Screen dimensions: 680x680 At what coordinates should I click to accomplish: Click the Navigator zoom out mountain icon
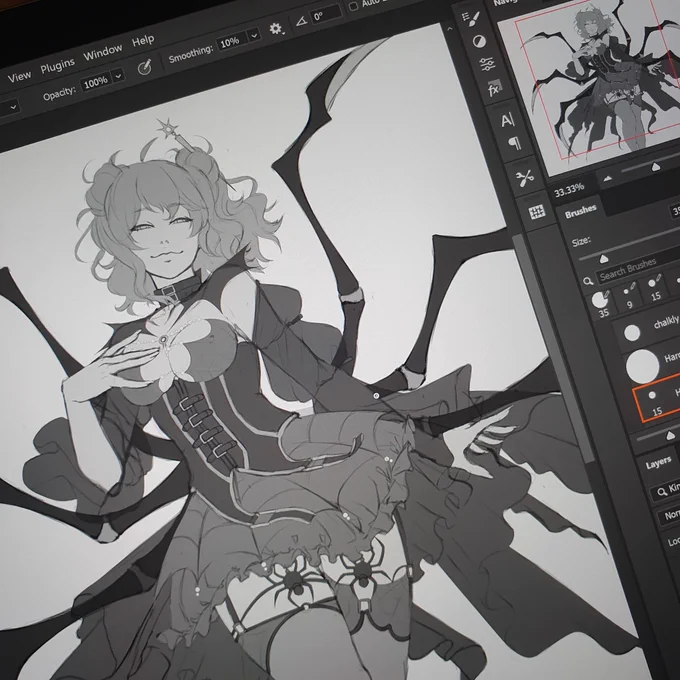click(607, 178)
